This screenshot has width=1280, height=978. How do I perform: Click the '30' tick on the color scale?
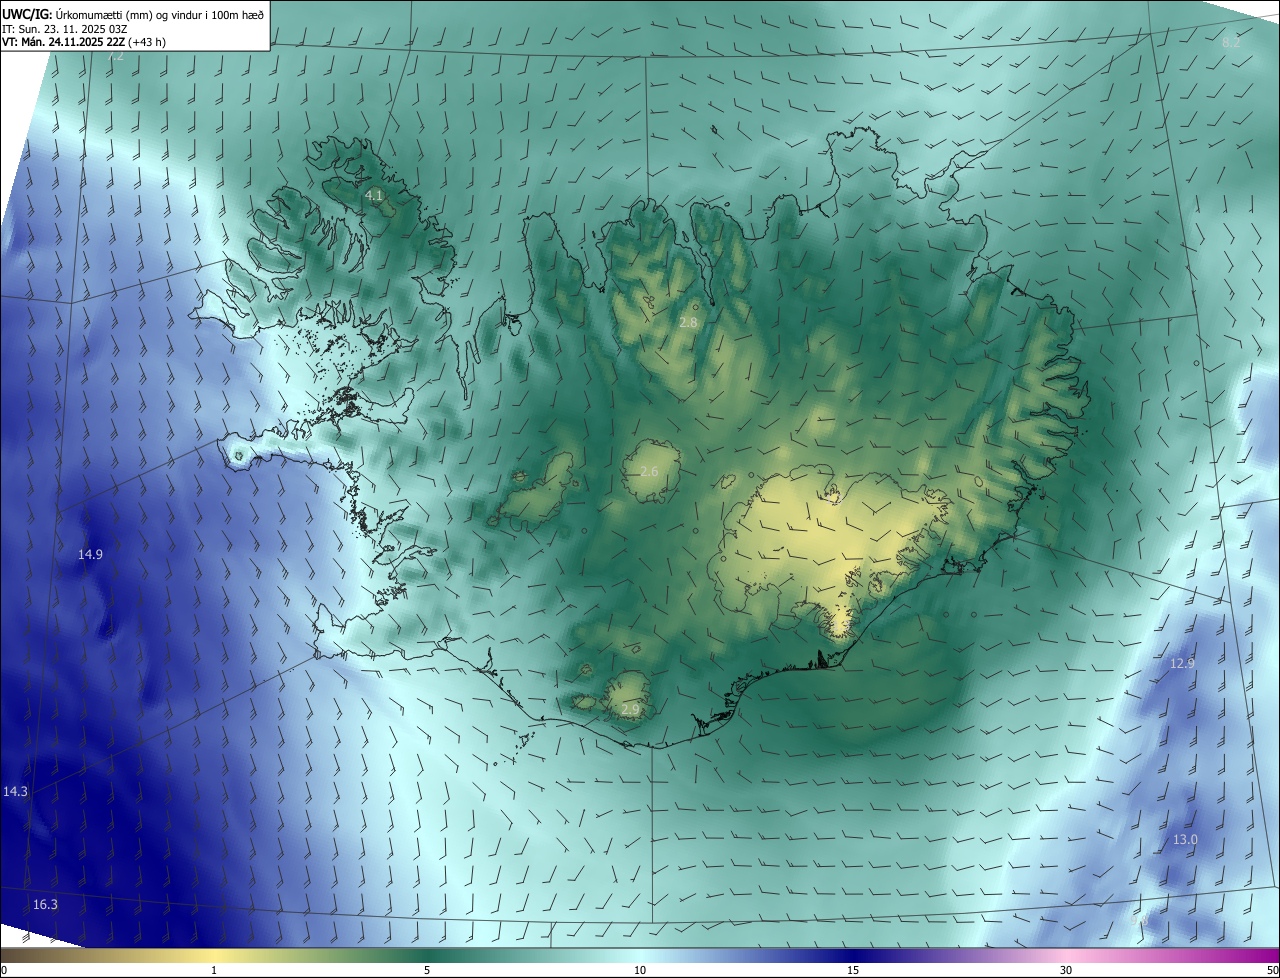point(1066,970)
